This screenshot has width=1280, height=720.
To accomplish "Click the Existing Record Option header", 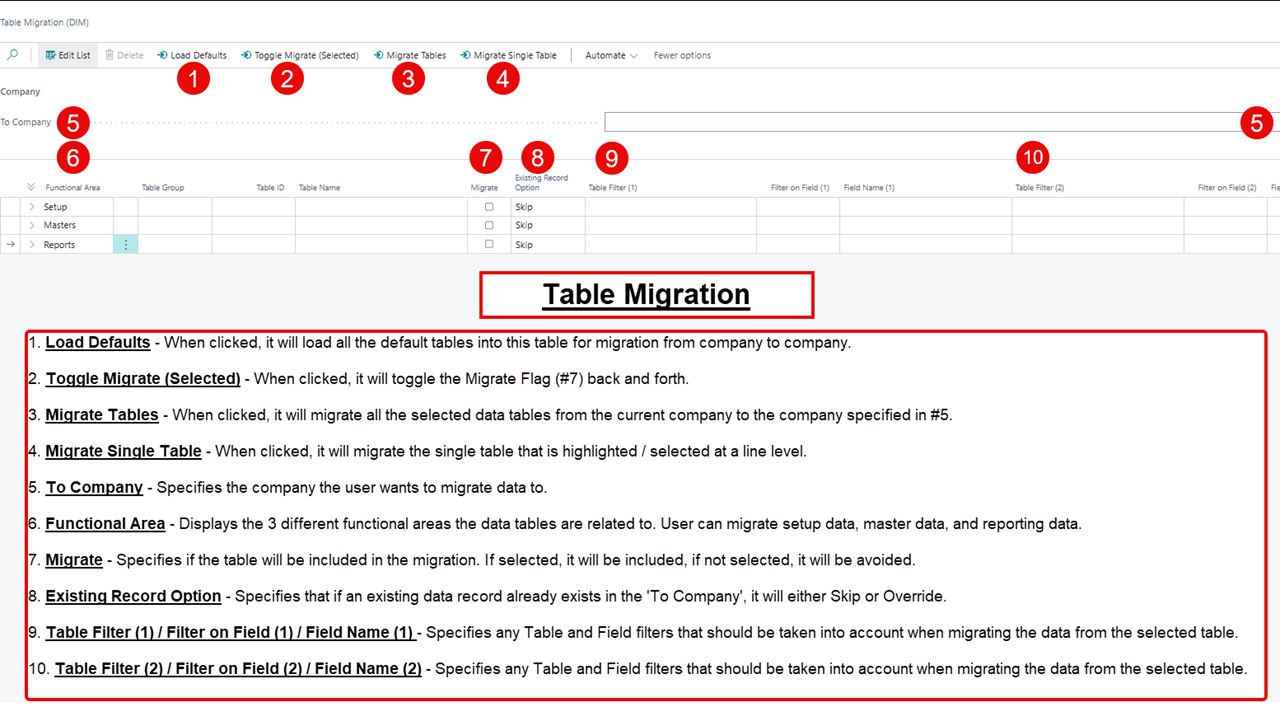I will [541, 182].
